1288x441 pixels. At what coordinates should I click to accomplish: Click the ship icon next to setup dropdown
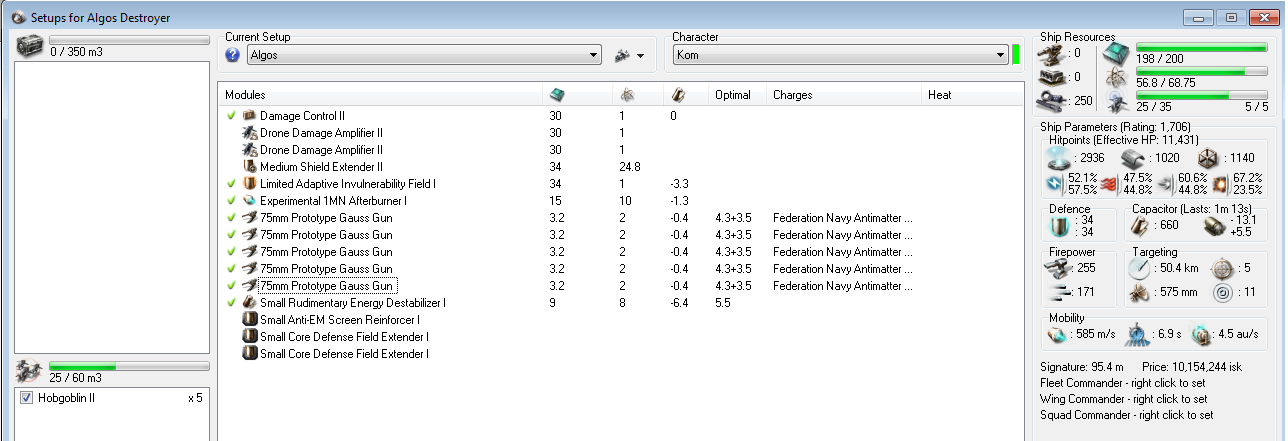tap(622, 55)
